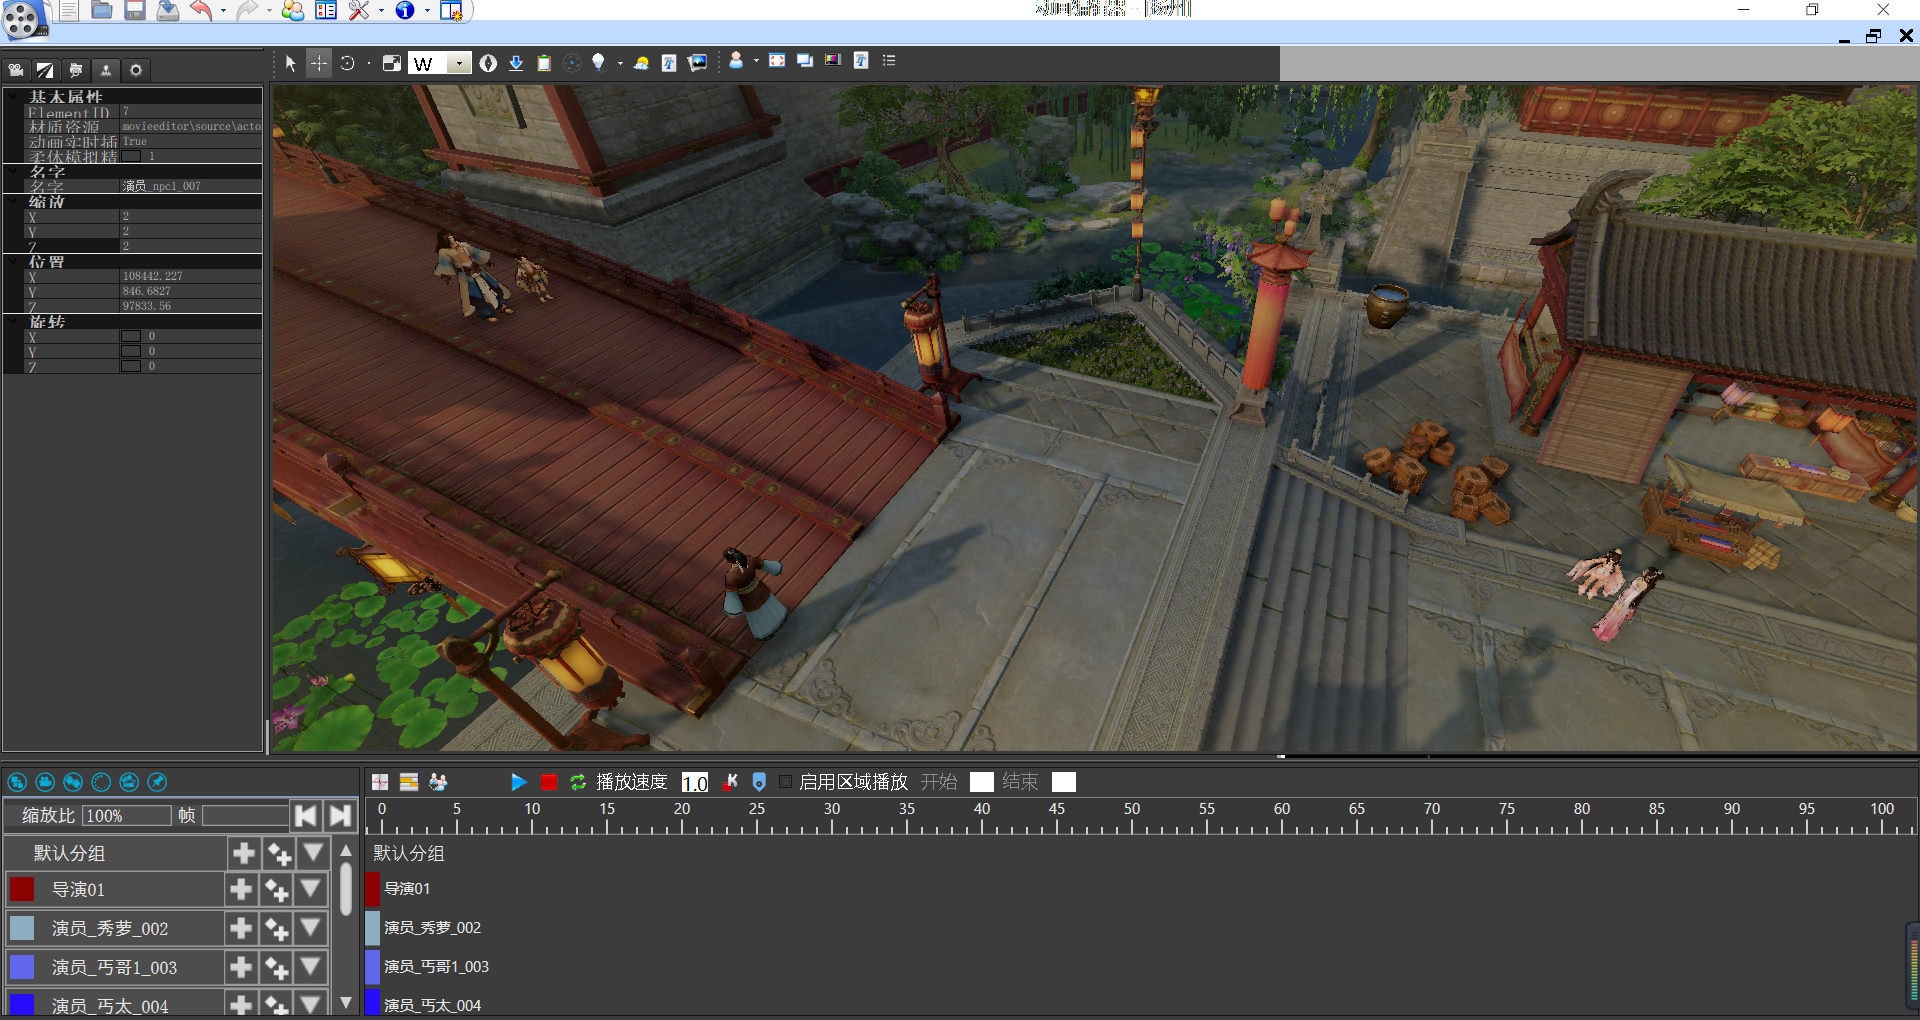Jump to first frame button
The image size is (1920, 1020).
[306, 816]
